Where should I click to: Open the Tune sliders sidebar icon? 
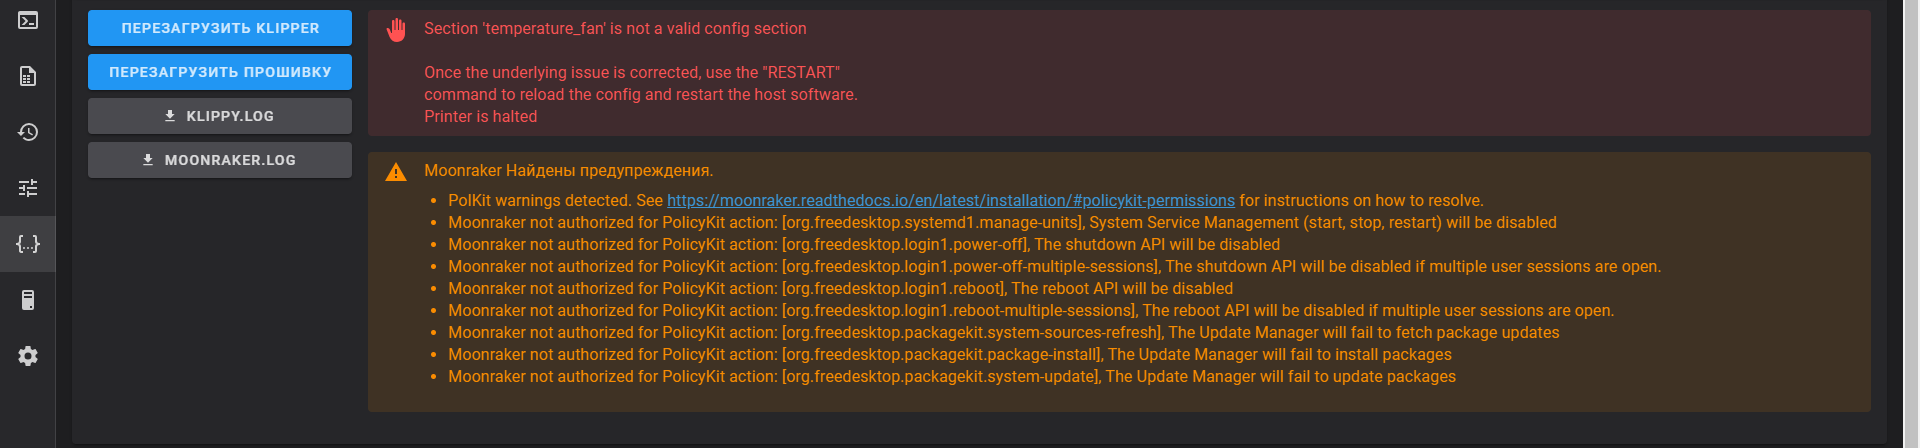[28, 188]
